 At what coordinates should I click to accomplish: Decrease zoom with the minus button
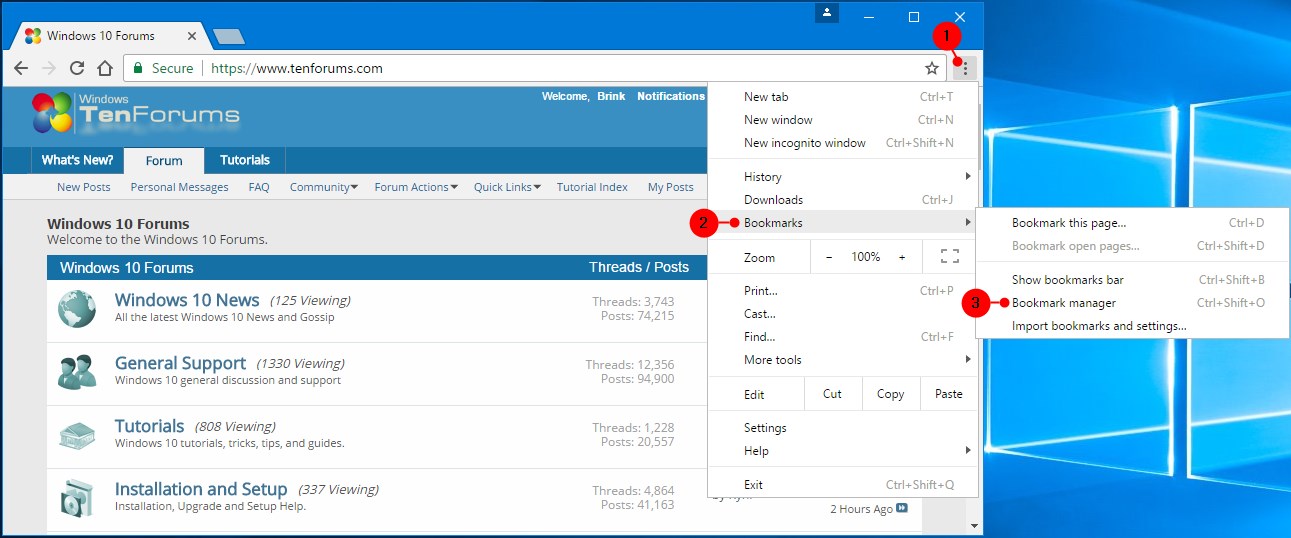point(829,257)
